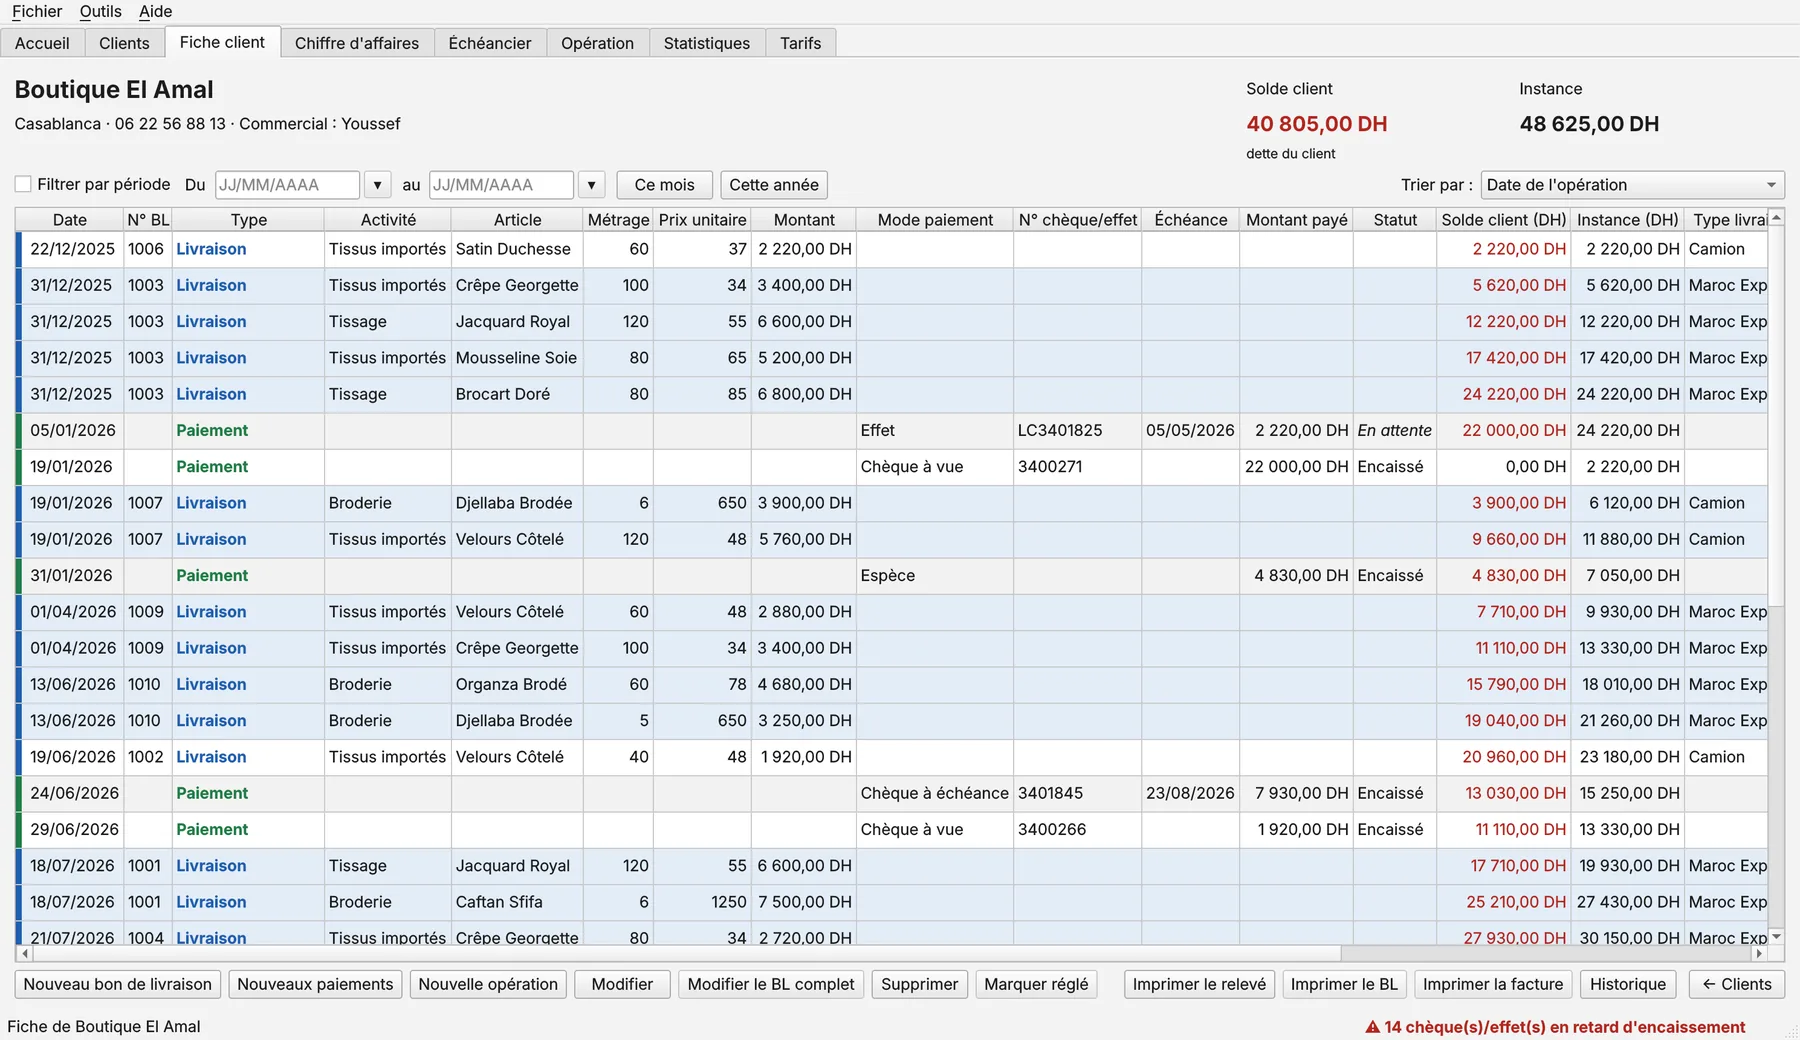The width and height of the screenshot is (1800, 1040).
Task: Open the Fichier menu
Action: click(37, 11)
